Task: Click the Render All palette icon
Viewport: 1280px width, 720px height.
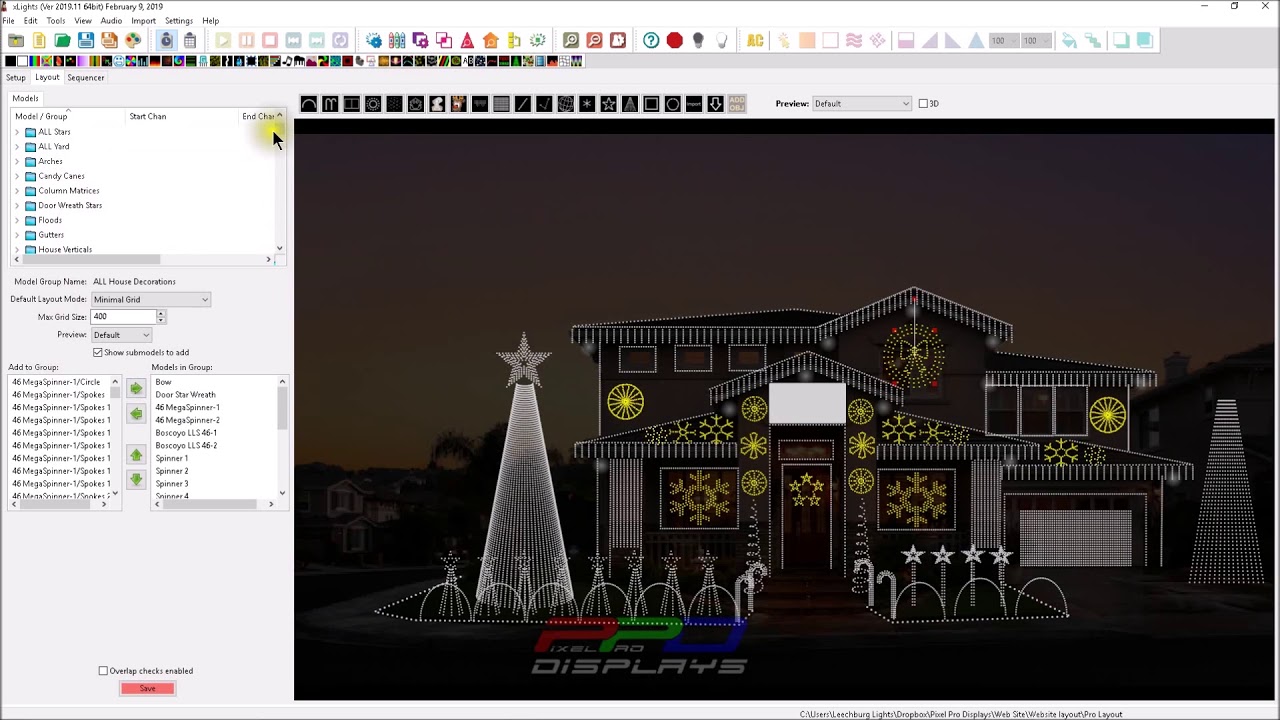Action: (x=133, y=41)
